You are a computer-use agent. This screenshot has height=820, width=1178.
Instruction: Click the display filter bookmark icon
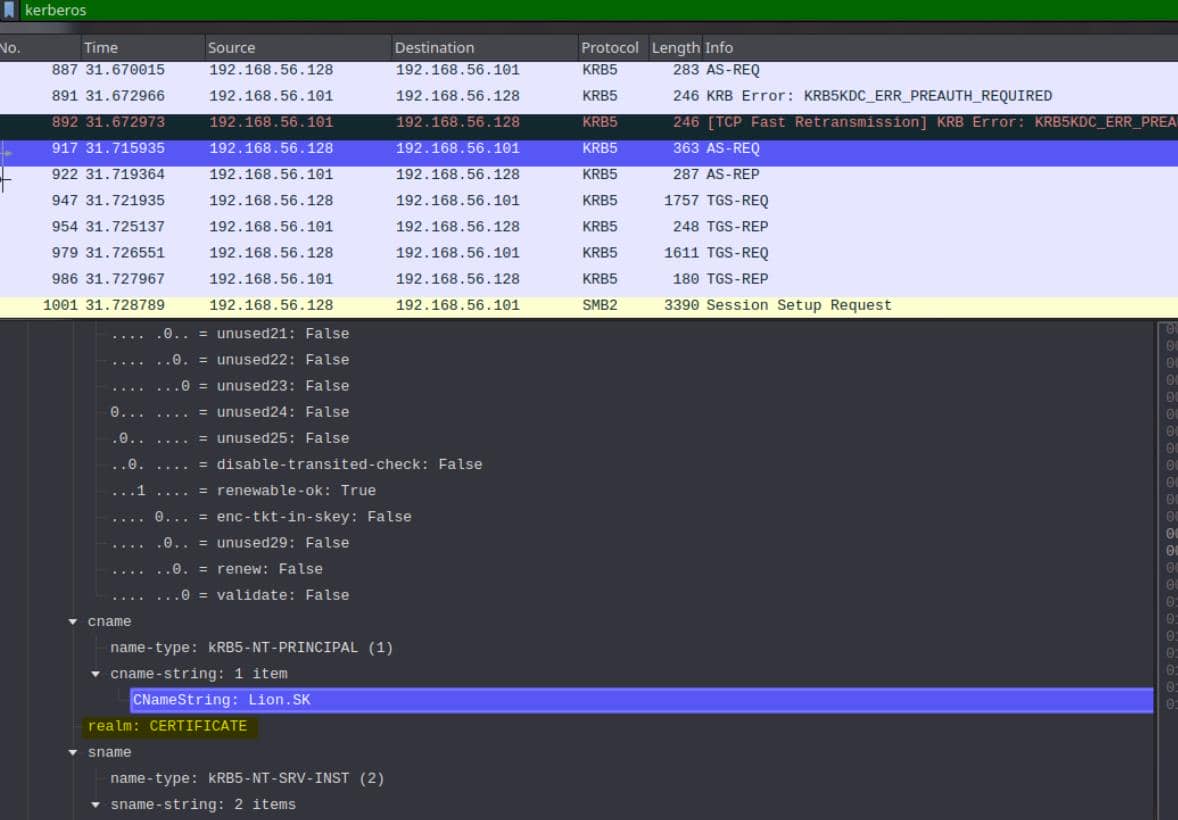click(9, 10)
